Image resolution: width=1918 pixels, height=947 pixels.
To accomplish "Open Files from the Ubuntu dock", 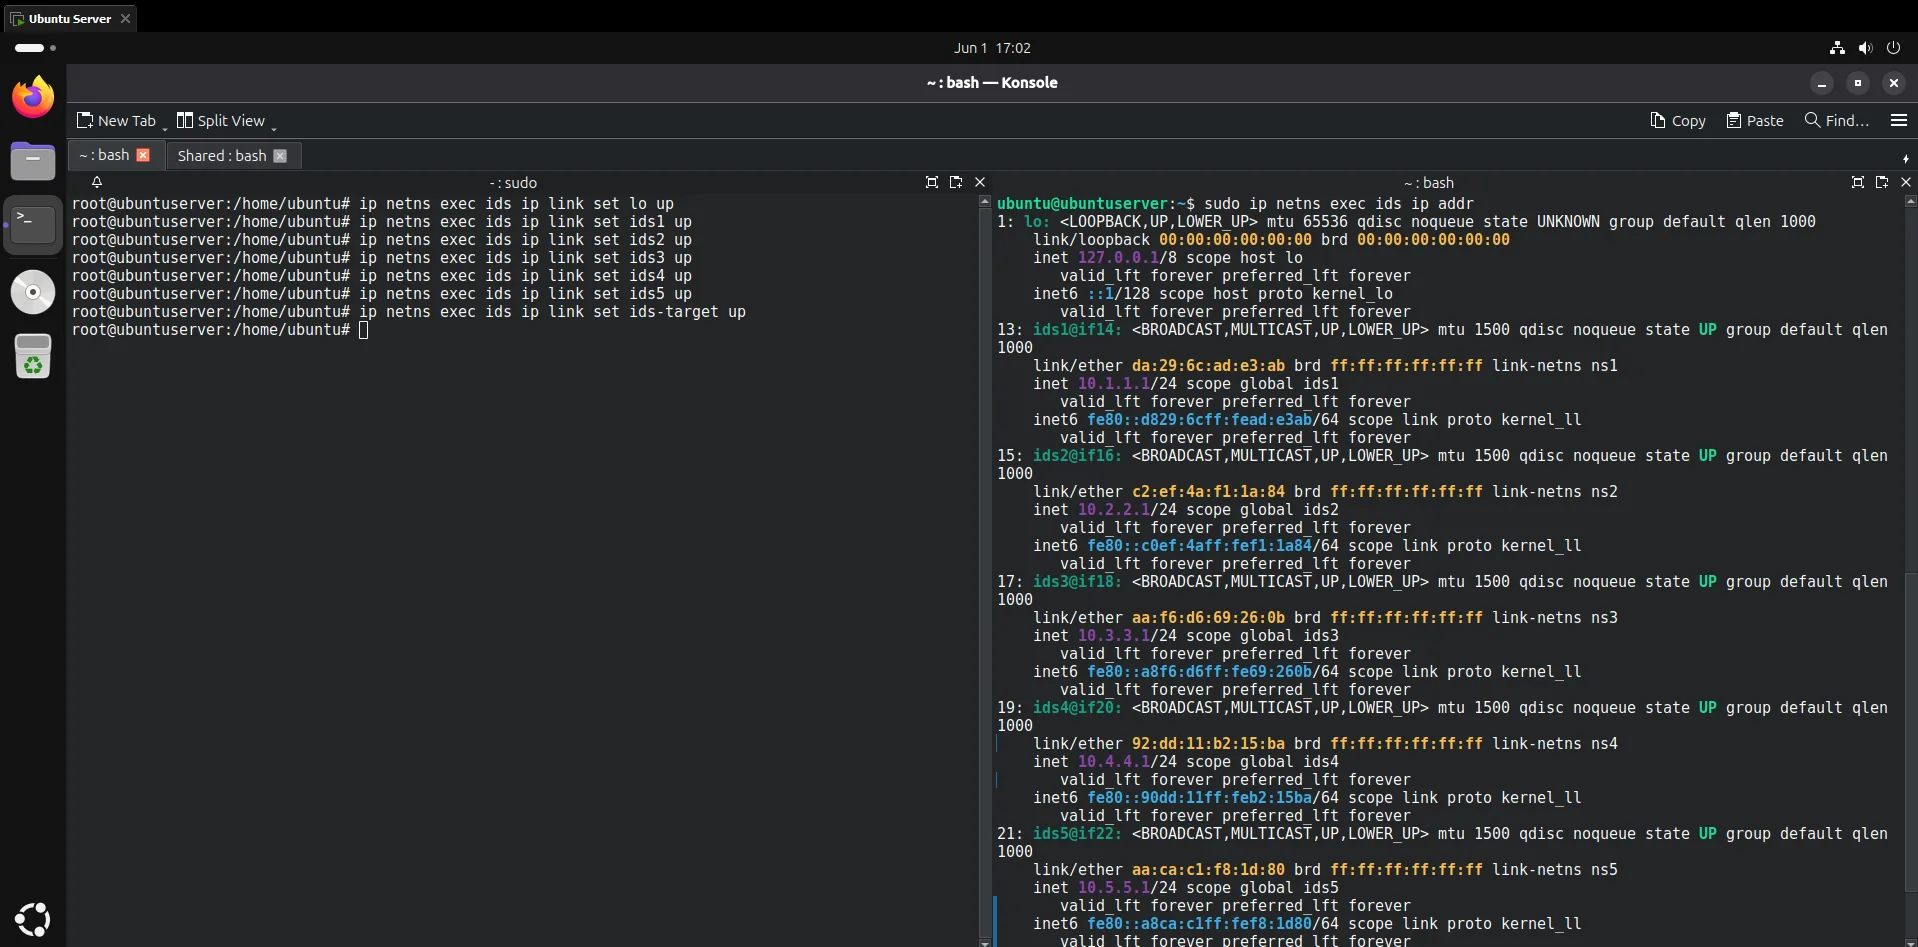I will pos(33,160).
